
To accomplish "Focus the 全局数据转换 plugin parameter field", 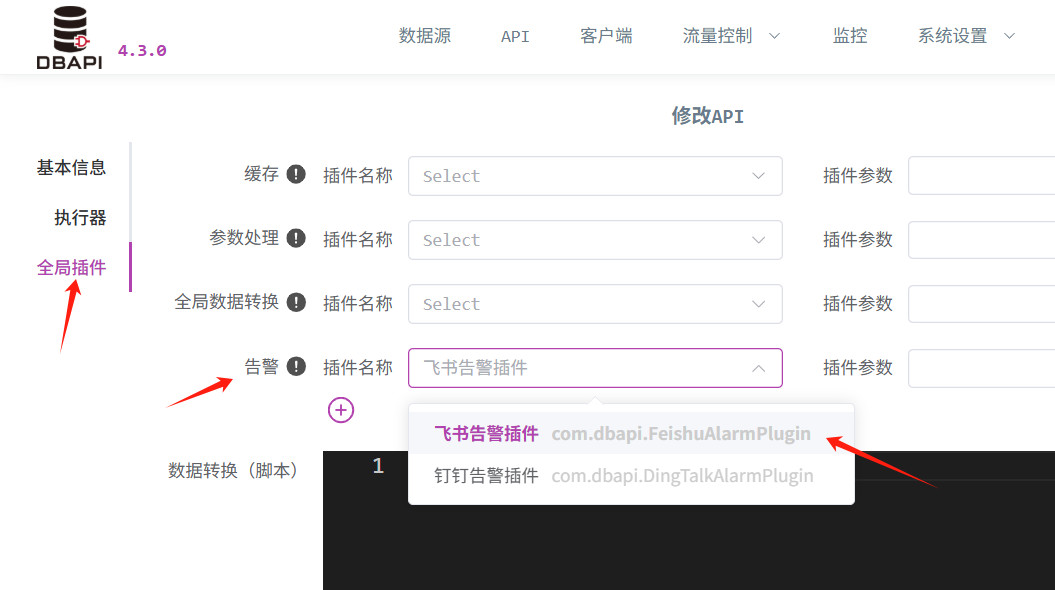I will pos(982,304).
